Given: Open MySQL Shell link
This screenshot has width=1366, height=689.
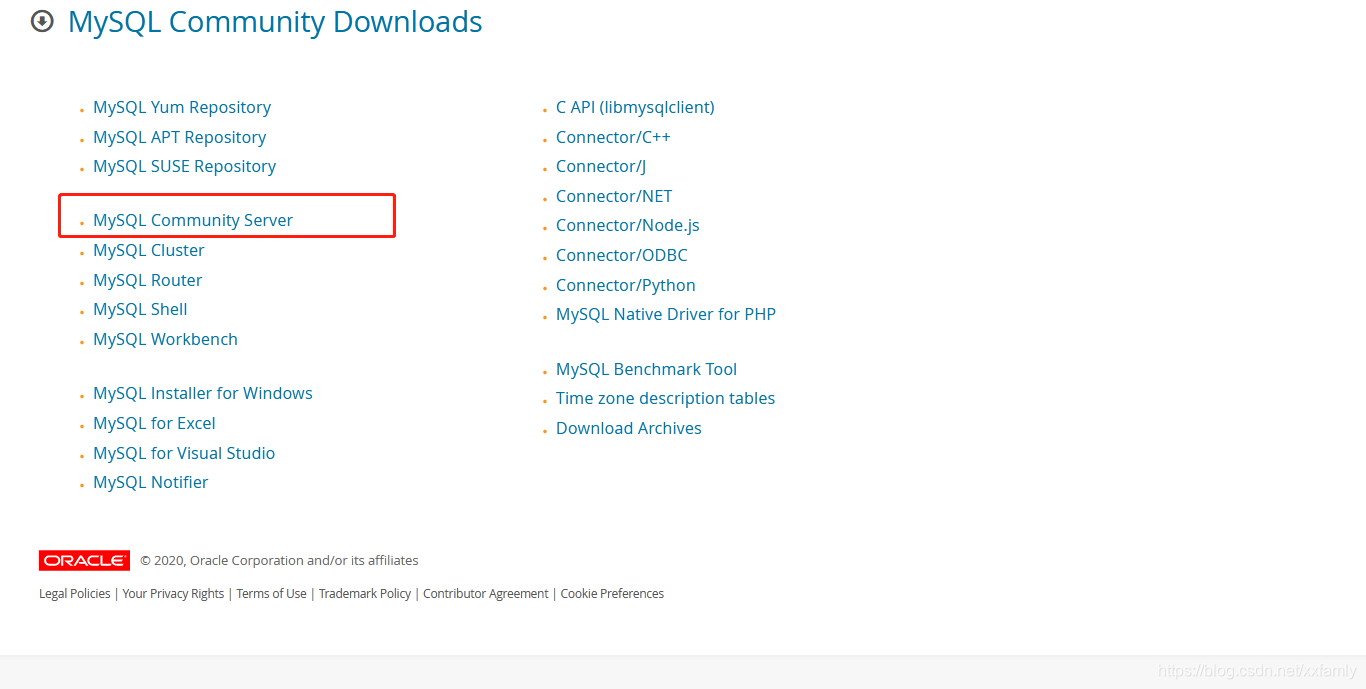Looking at the screenshot, I should tap(140, 309).
